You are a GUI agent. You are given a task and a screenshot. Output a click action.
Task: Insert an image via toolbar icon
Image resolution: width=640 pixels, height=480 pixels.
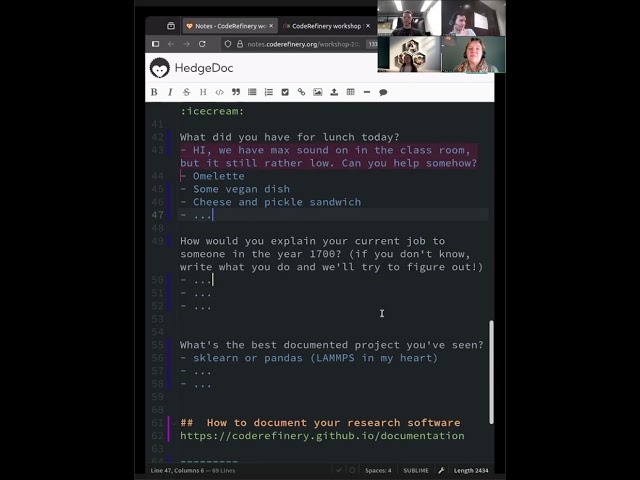coord(318,92)
